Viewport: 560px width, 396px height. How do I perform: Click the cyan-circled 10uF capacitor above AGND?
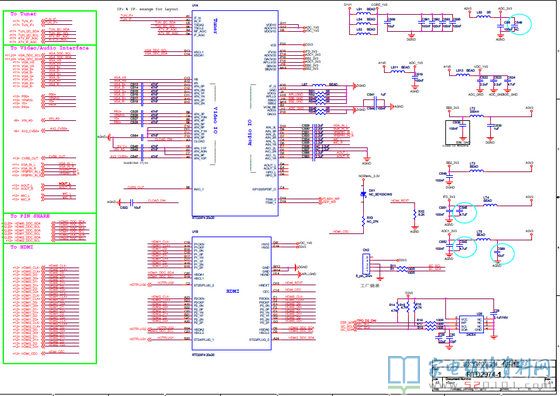503,252
